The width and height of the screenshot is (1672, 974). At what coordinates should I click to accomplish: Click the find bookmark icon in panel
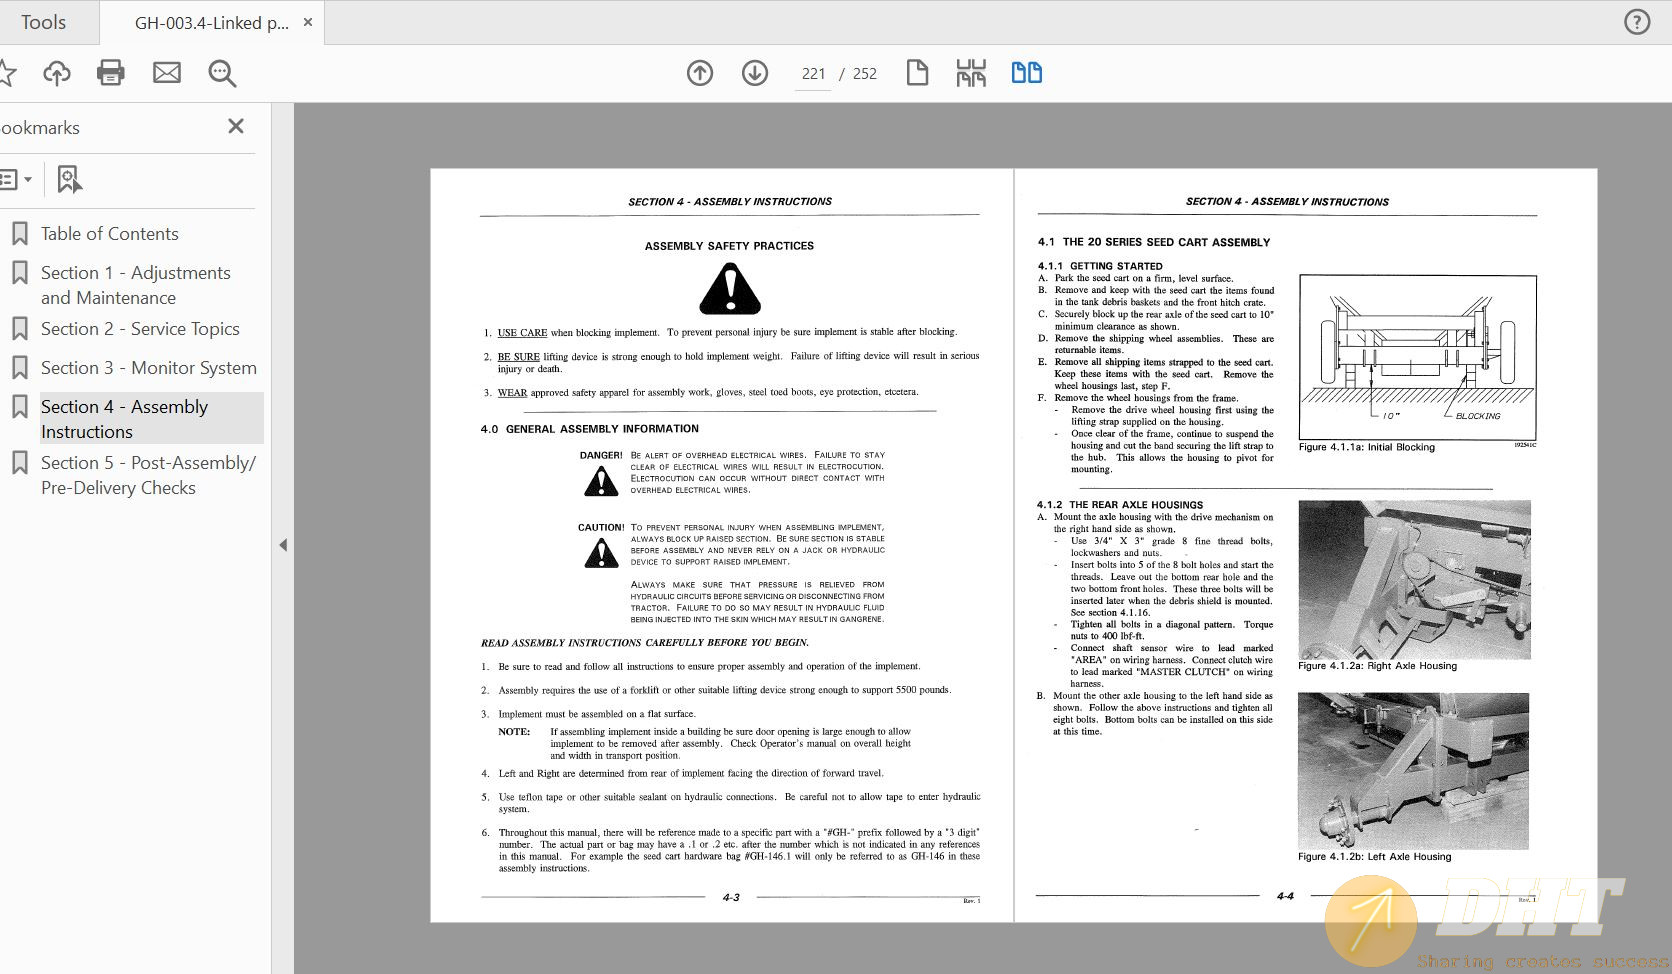(x=68, y=180)
